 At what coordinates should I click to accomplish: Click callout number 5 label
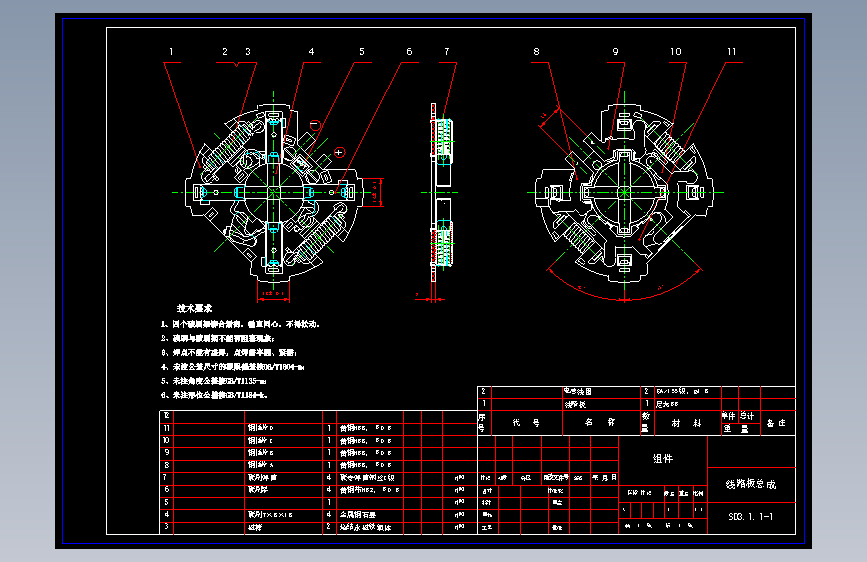(362, 51)
